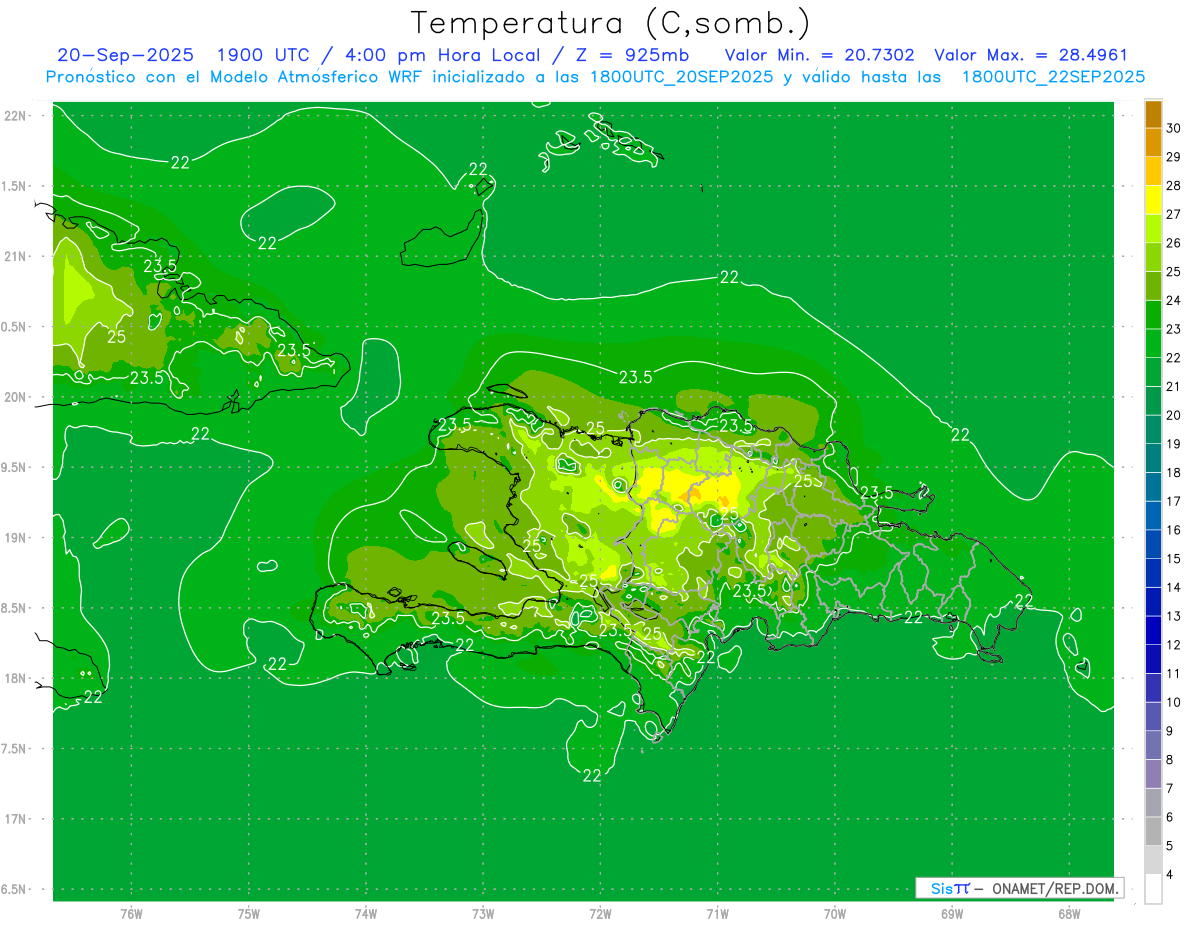The width and height of the screenshot is (1200, 927).
Task: Click the 68W longitude axis label
Action: (x=1068, y=913)
